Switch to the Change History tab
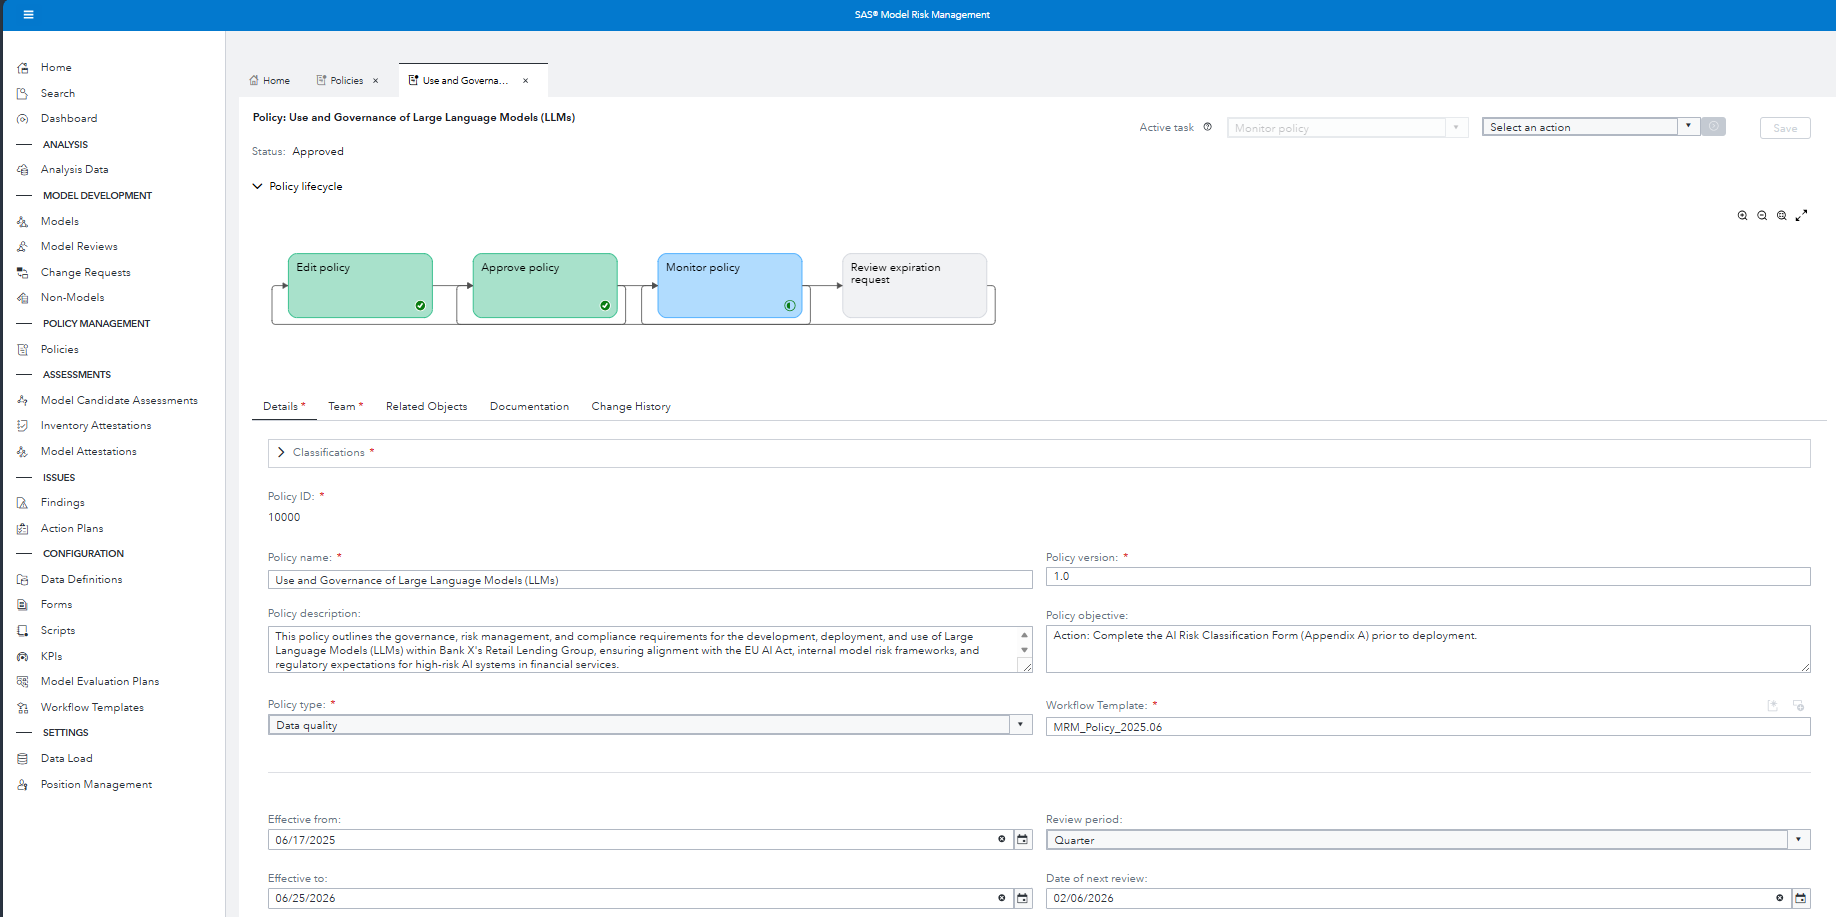 (x=630, y=406)
